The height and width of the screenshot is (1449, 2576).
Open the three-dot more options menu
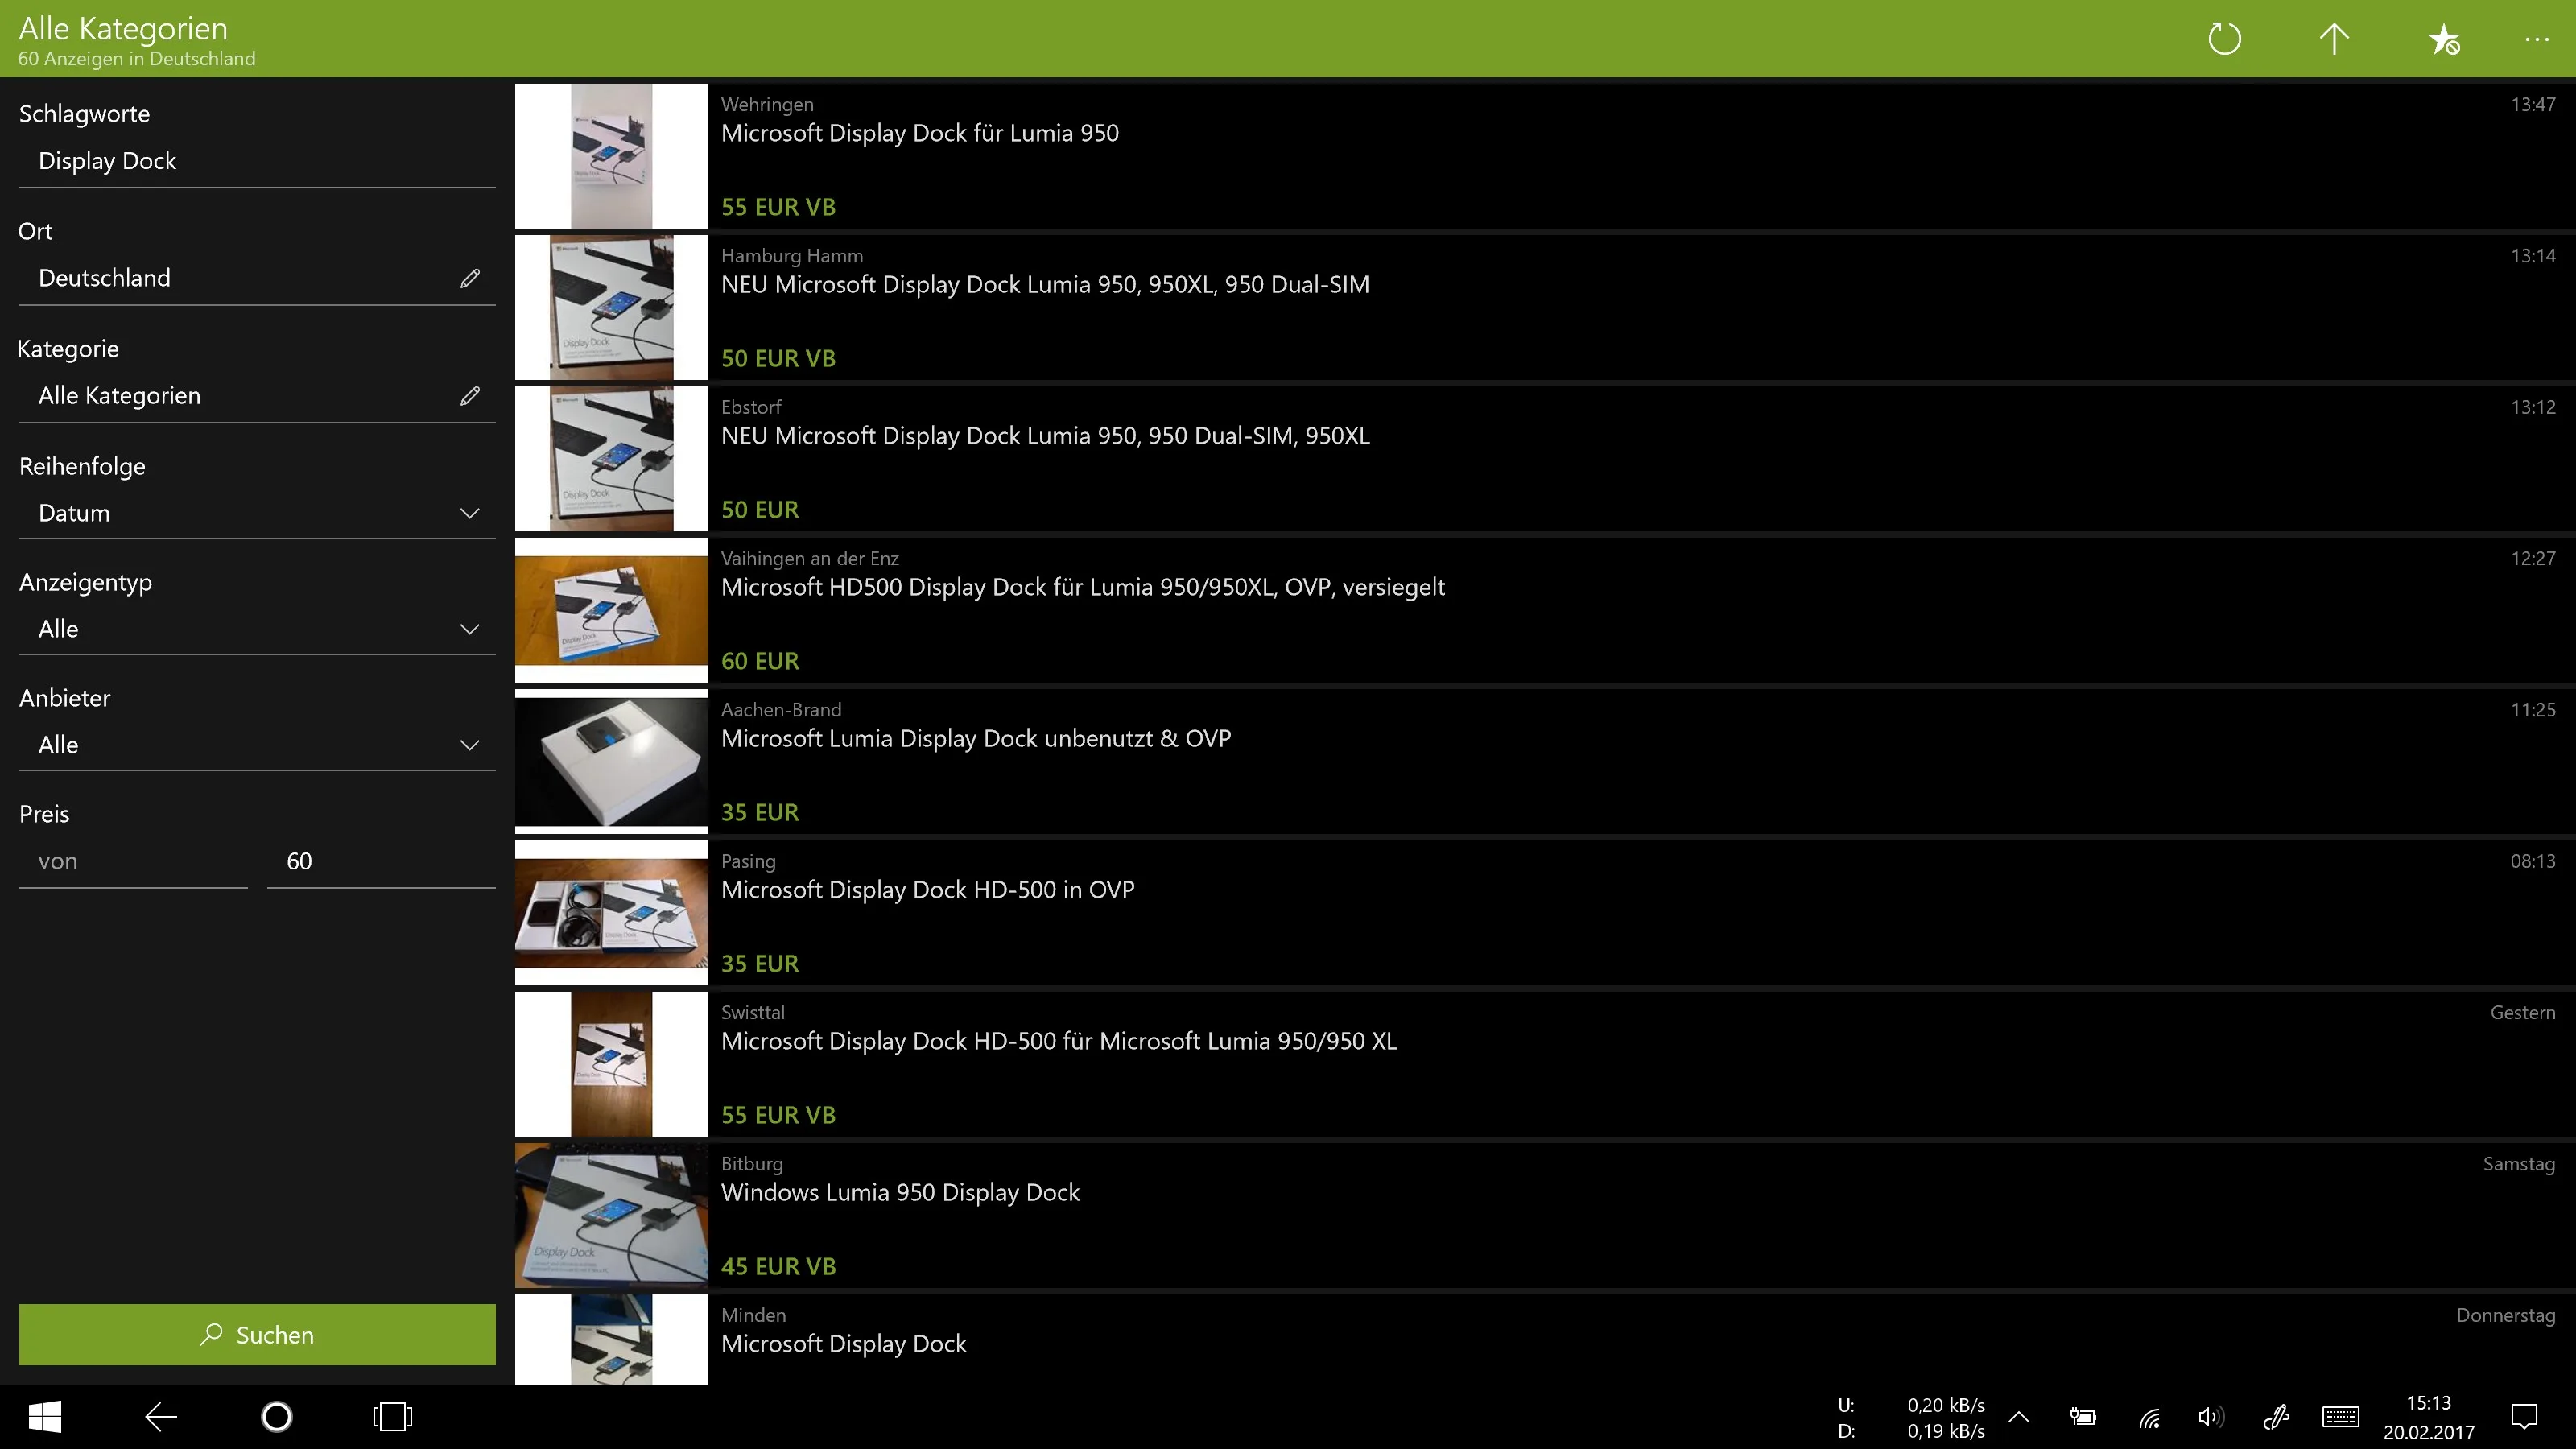(x=2537, y=39)
